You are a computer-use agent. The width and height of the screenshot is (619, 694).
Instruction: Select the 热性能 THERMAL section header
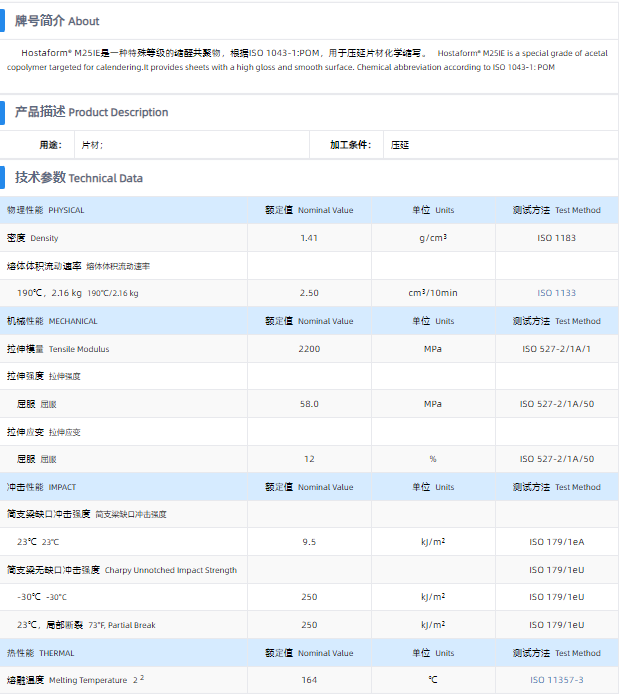(40, 653)
